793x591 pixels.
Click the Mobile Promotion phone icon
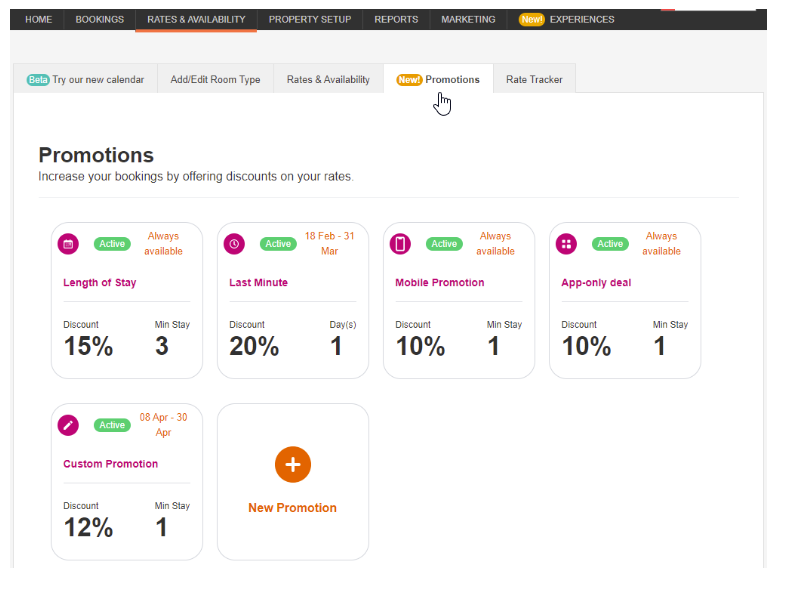[x=400, y=244]
